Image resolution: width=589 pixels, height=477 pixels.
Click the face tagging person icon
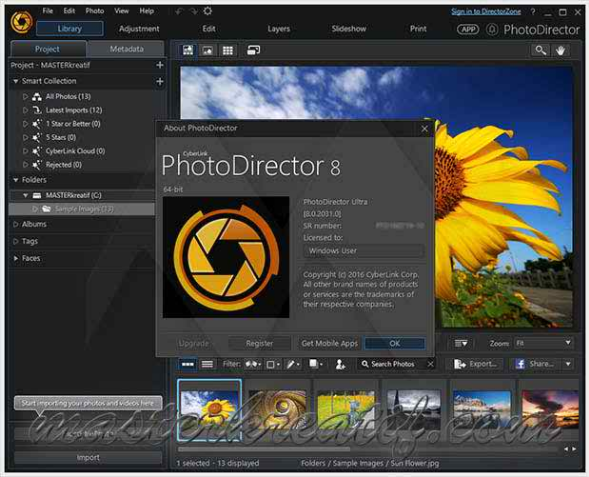[340, 364]
